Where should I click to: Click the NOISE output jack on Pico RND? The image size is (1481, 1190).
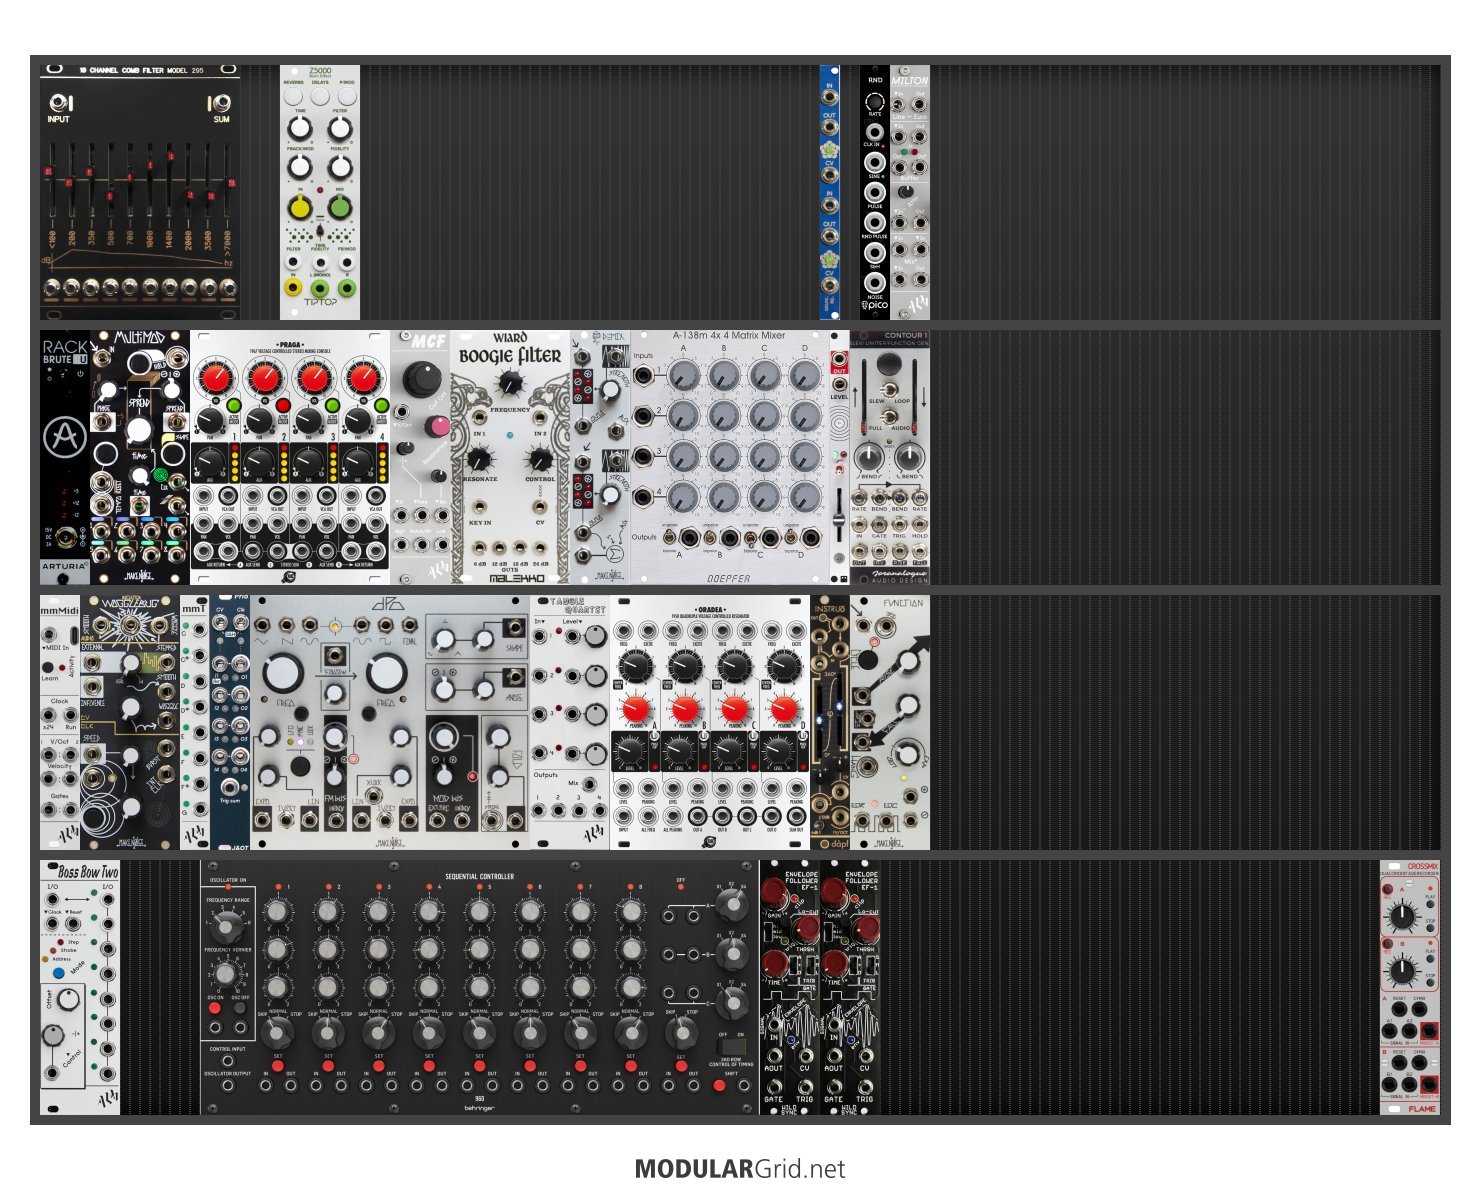click(x=875, y=283)
